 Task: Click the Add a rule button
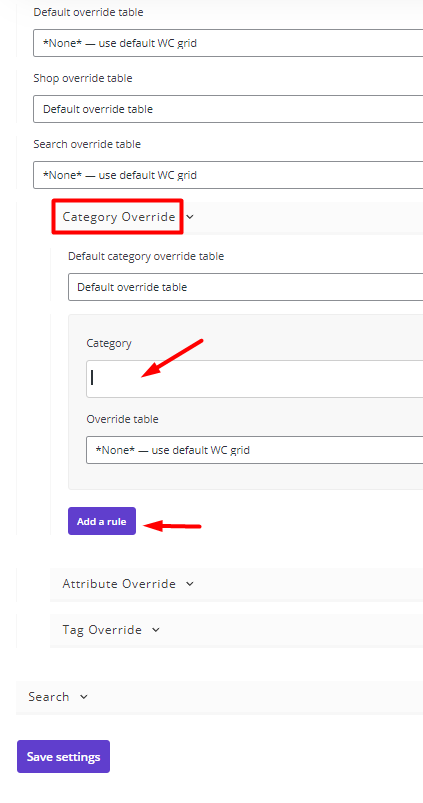click(x=102, y=521)
